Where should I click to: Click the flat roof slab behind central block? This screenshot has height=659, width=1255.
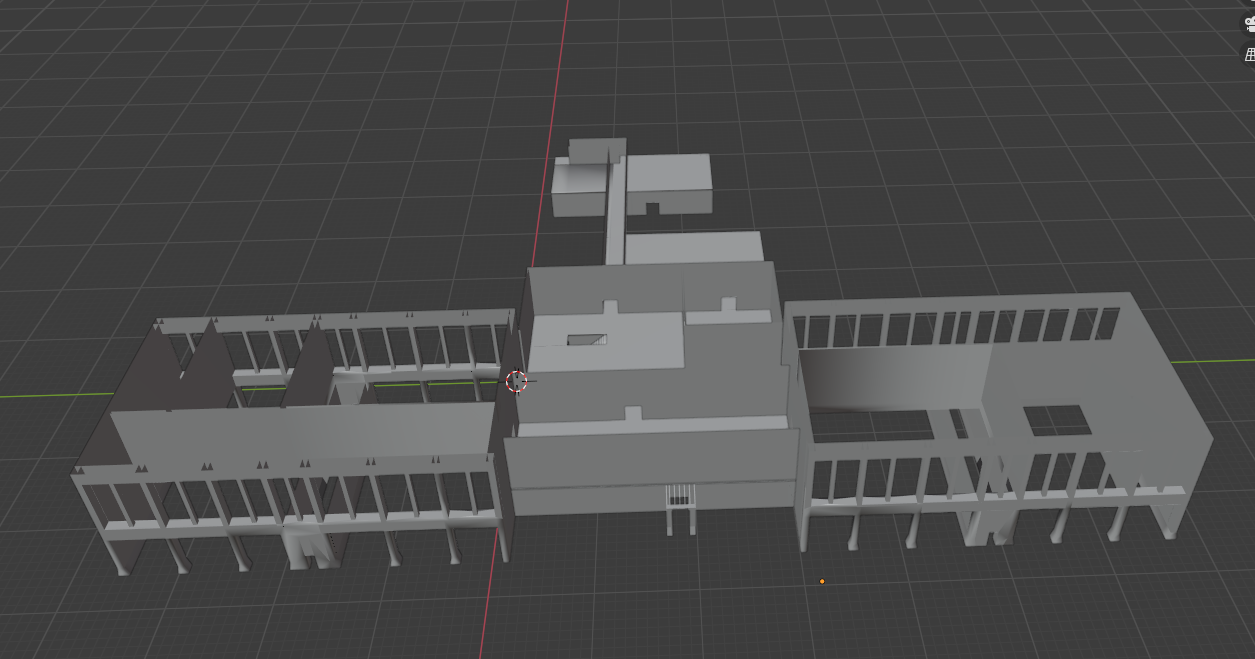pos(692,247)
